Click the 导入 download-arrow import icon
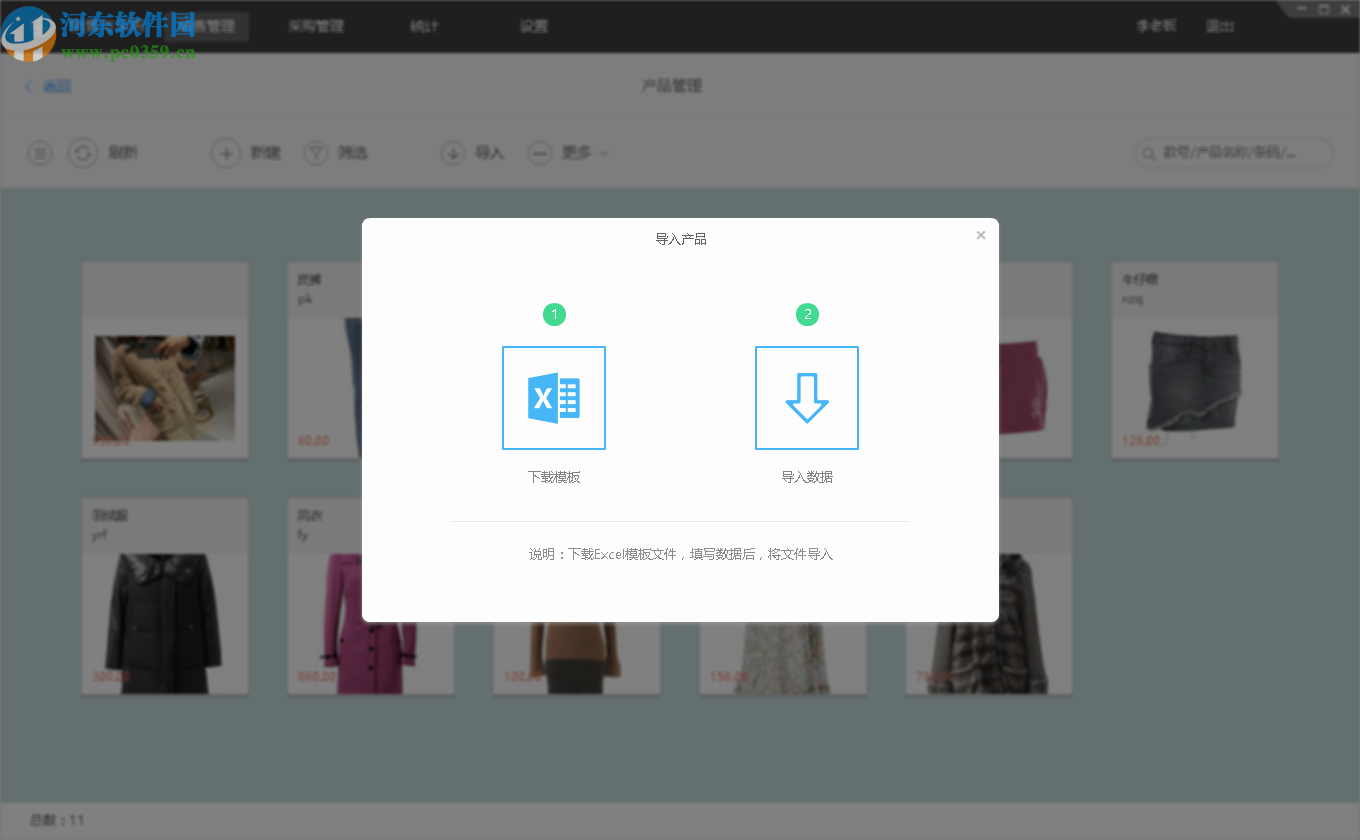1360x840 pixels. 452,153
